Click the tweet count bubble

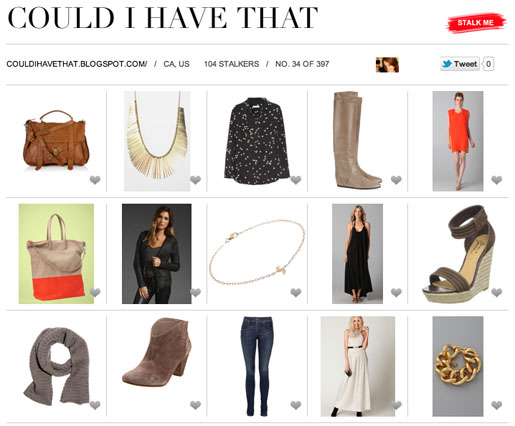coord(488,64)
